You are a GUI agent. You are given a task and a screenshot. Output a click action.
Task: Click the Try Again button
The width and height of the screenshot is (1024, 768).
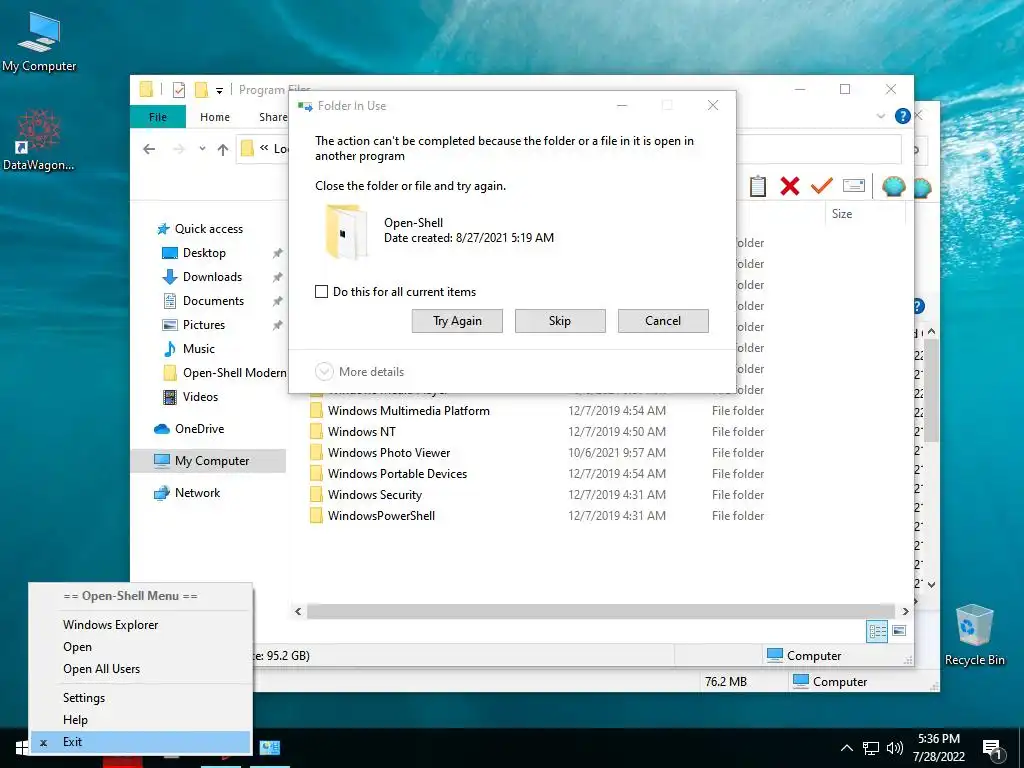(x=457, y=321)
